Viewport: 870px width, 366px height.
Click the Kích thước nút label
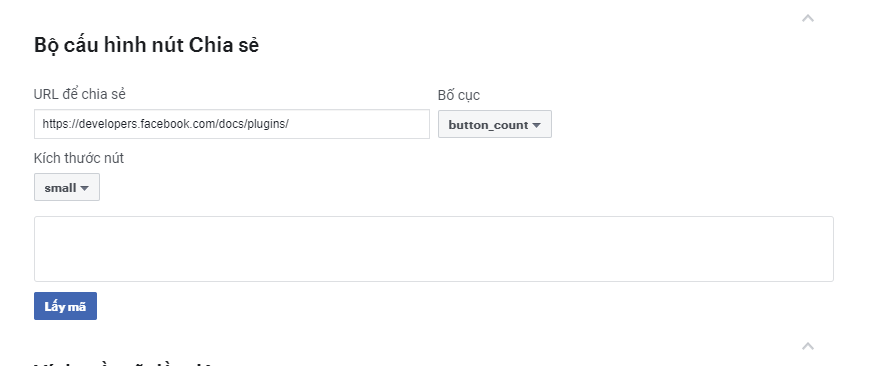point(79,158)
